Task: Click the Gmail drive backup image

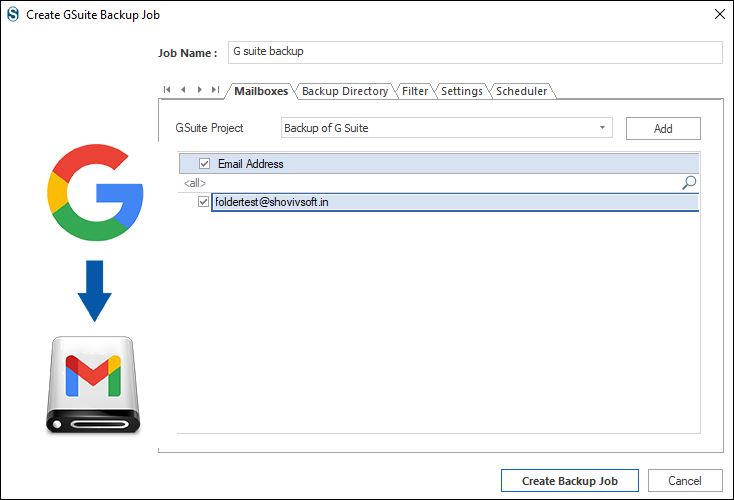Action: pyautogui.click(x=93, y=384)
